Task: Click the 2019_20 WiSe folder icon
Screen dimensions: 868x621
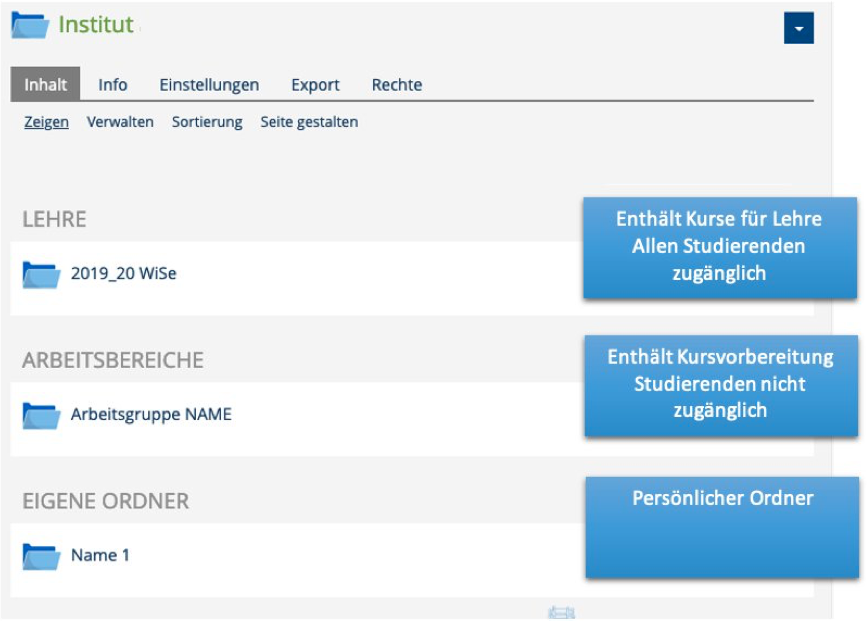Action: (42, 275)
